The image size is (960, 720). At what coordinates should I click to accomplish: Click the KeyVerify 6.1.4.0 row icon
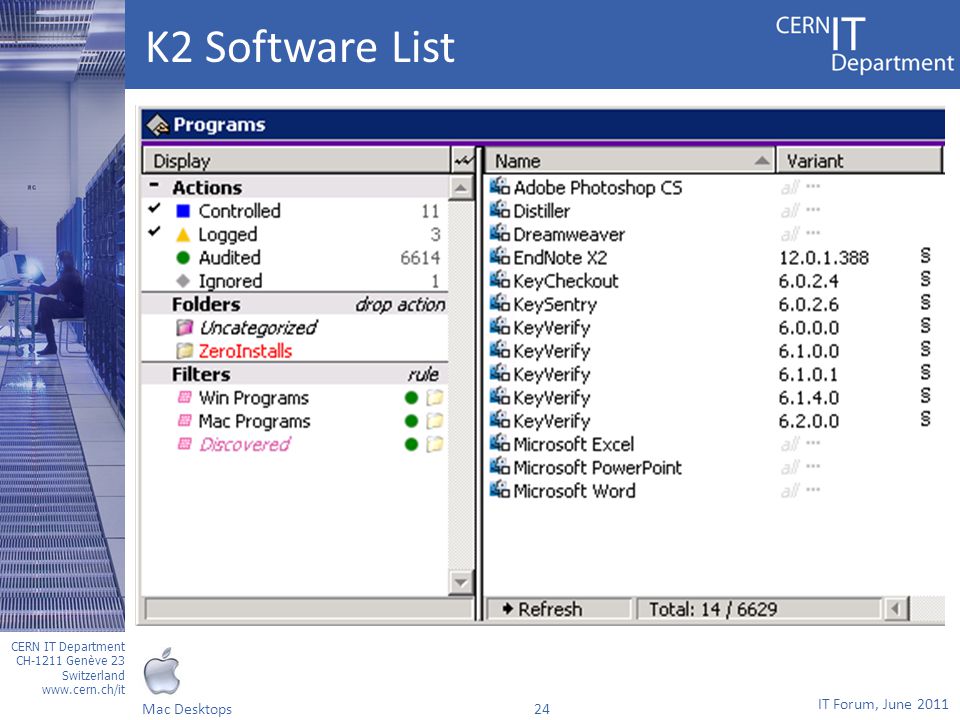pos(500,396)
